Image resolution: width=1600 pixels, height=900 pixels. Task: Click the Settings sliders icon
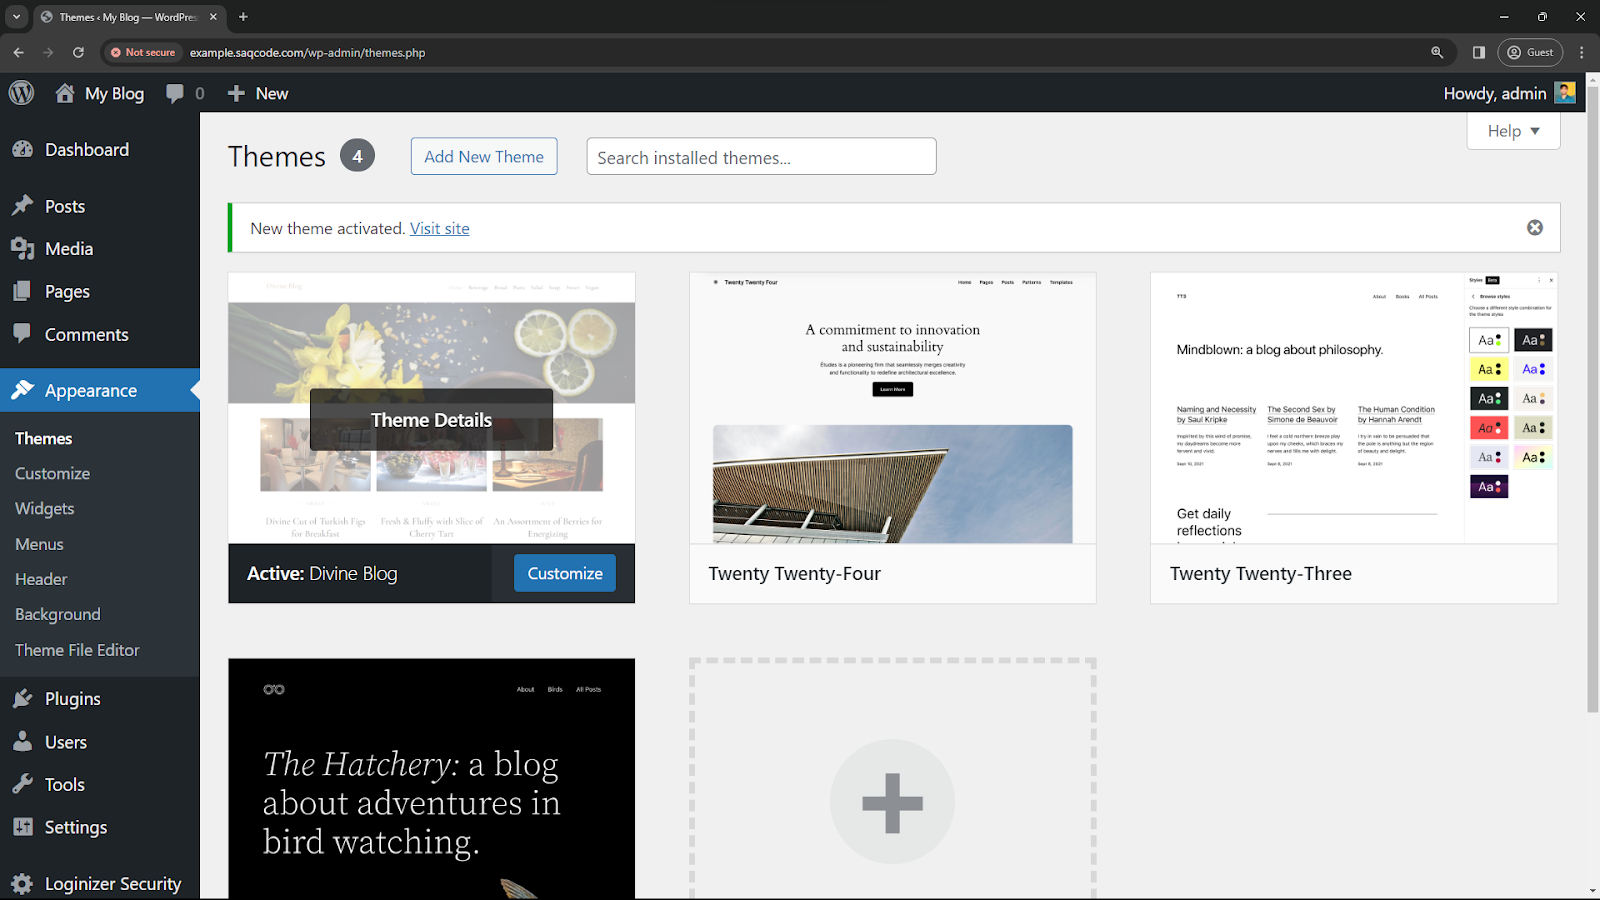(x=23, y=827)
